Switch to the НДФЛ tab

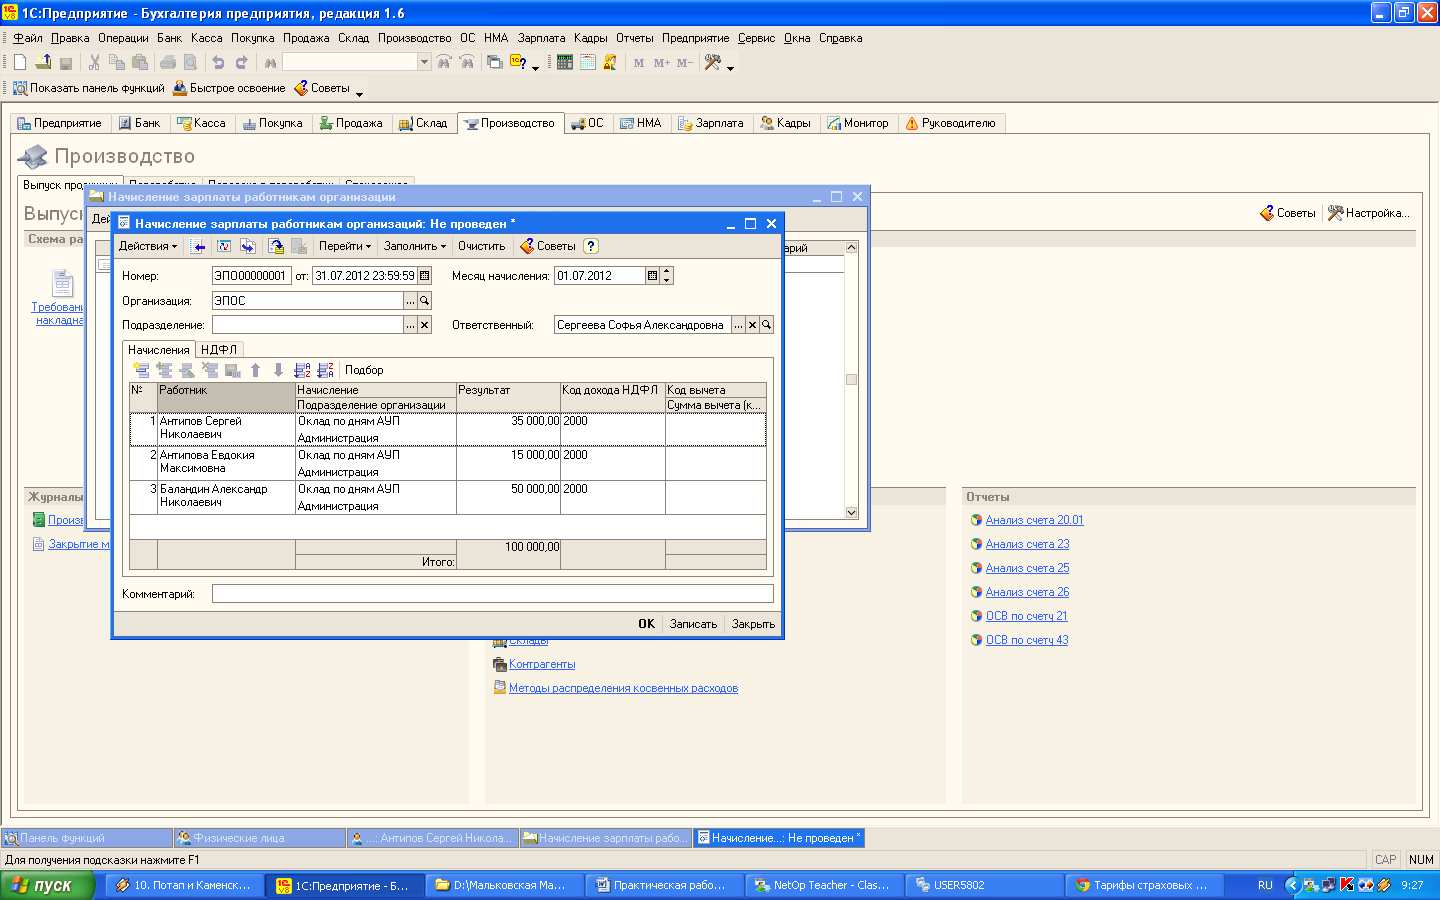[219, 350]
